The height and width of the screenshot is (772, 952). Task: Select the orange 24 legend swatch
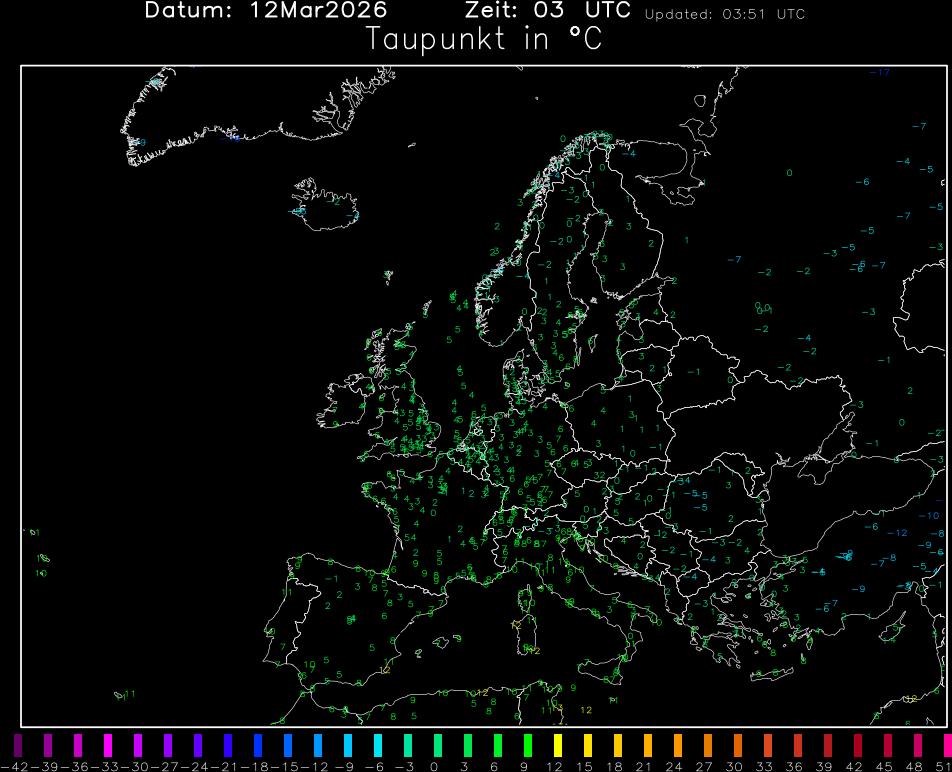678,745
